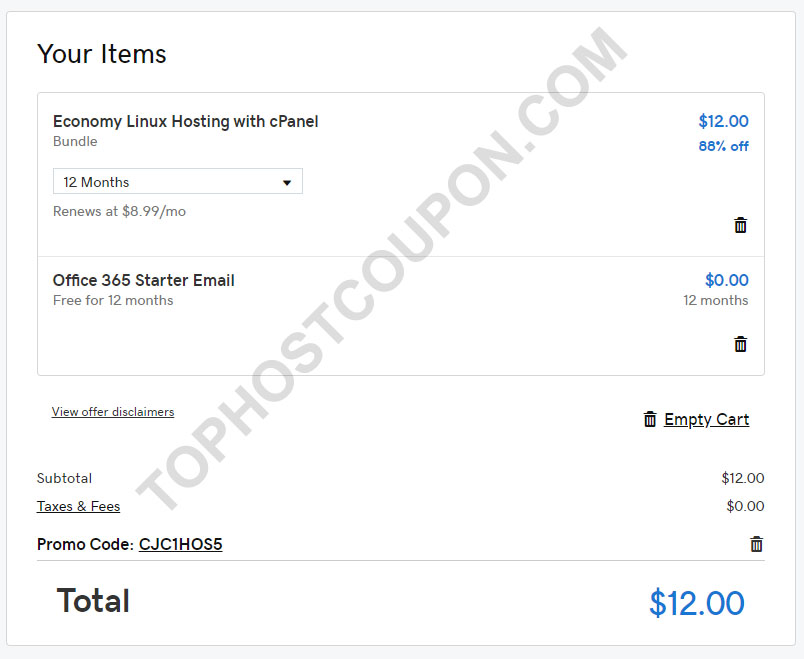The height and width of the screenshot is (659, 804).
Task: Click the $12.00 hosting price
Action: click(x=723, y=121)
